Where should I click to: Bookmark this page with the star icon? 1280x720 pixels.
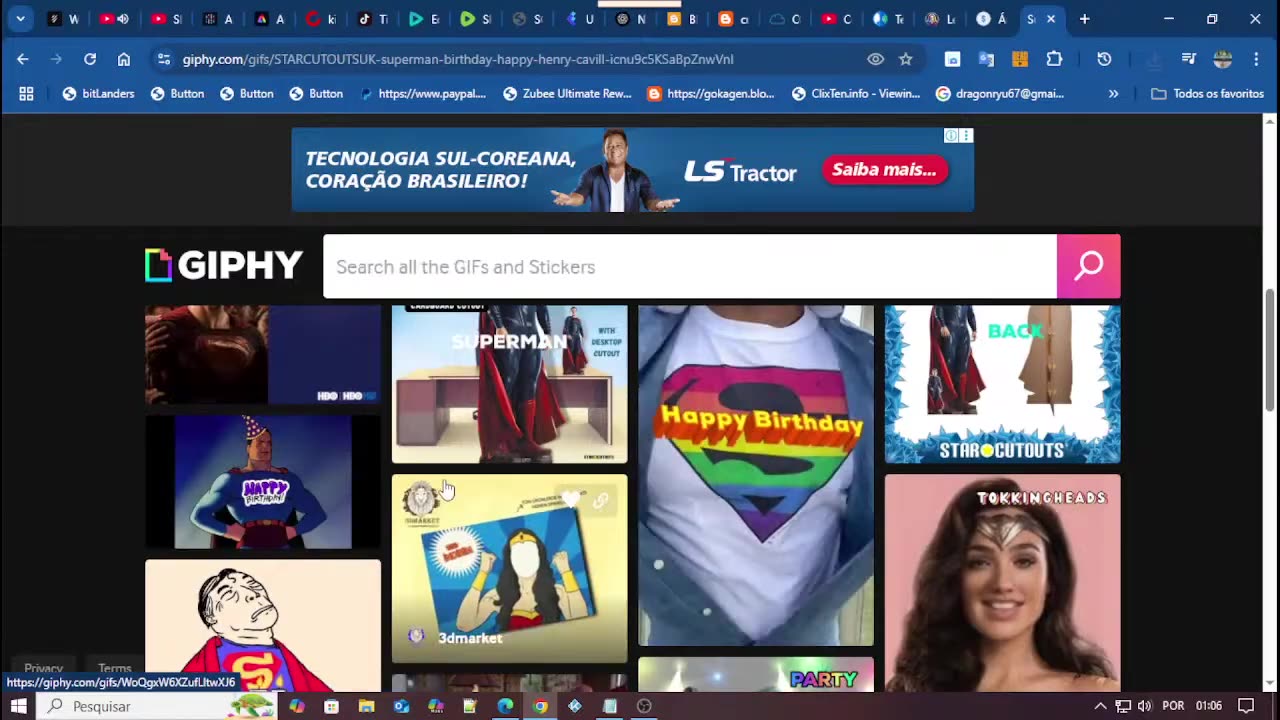point(906,59)
